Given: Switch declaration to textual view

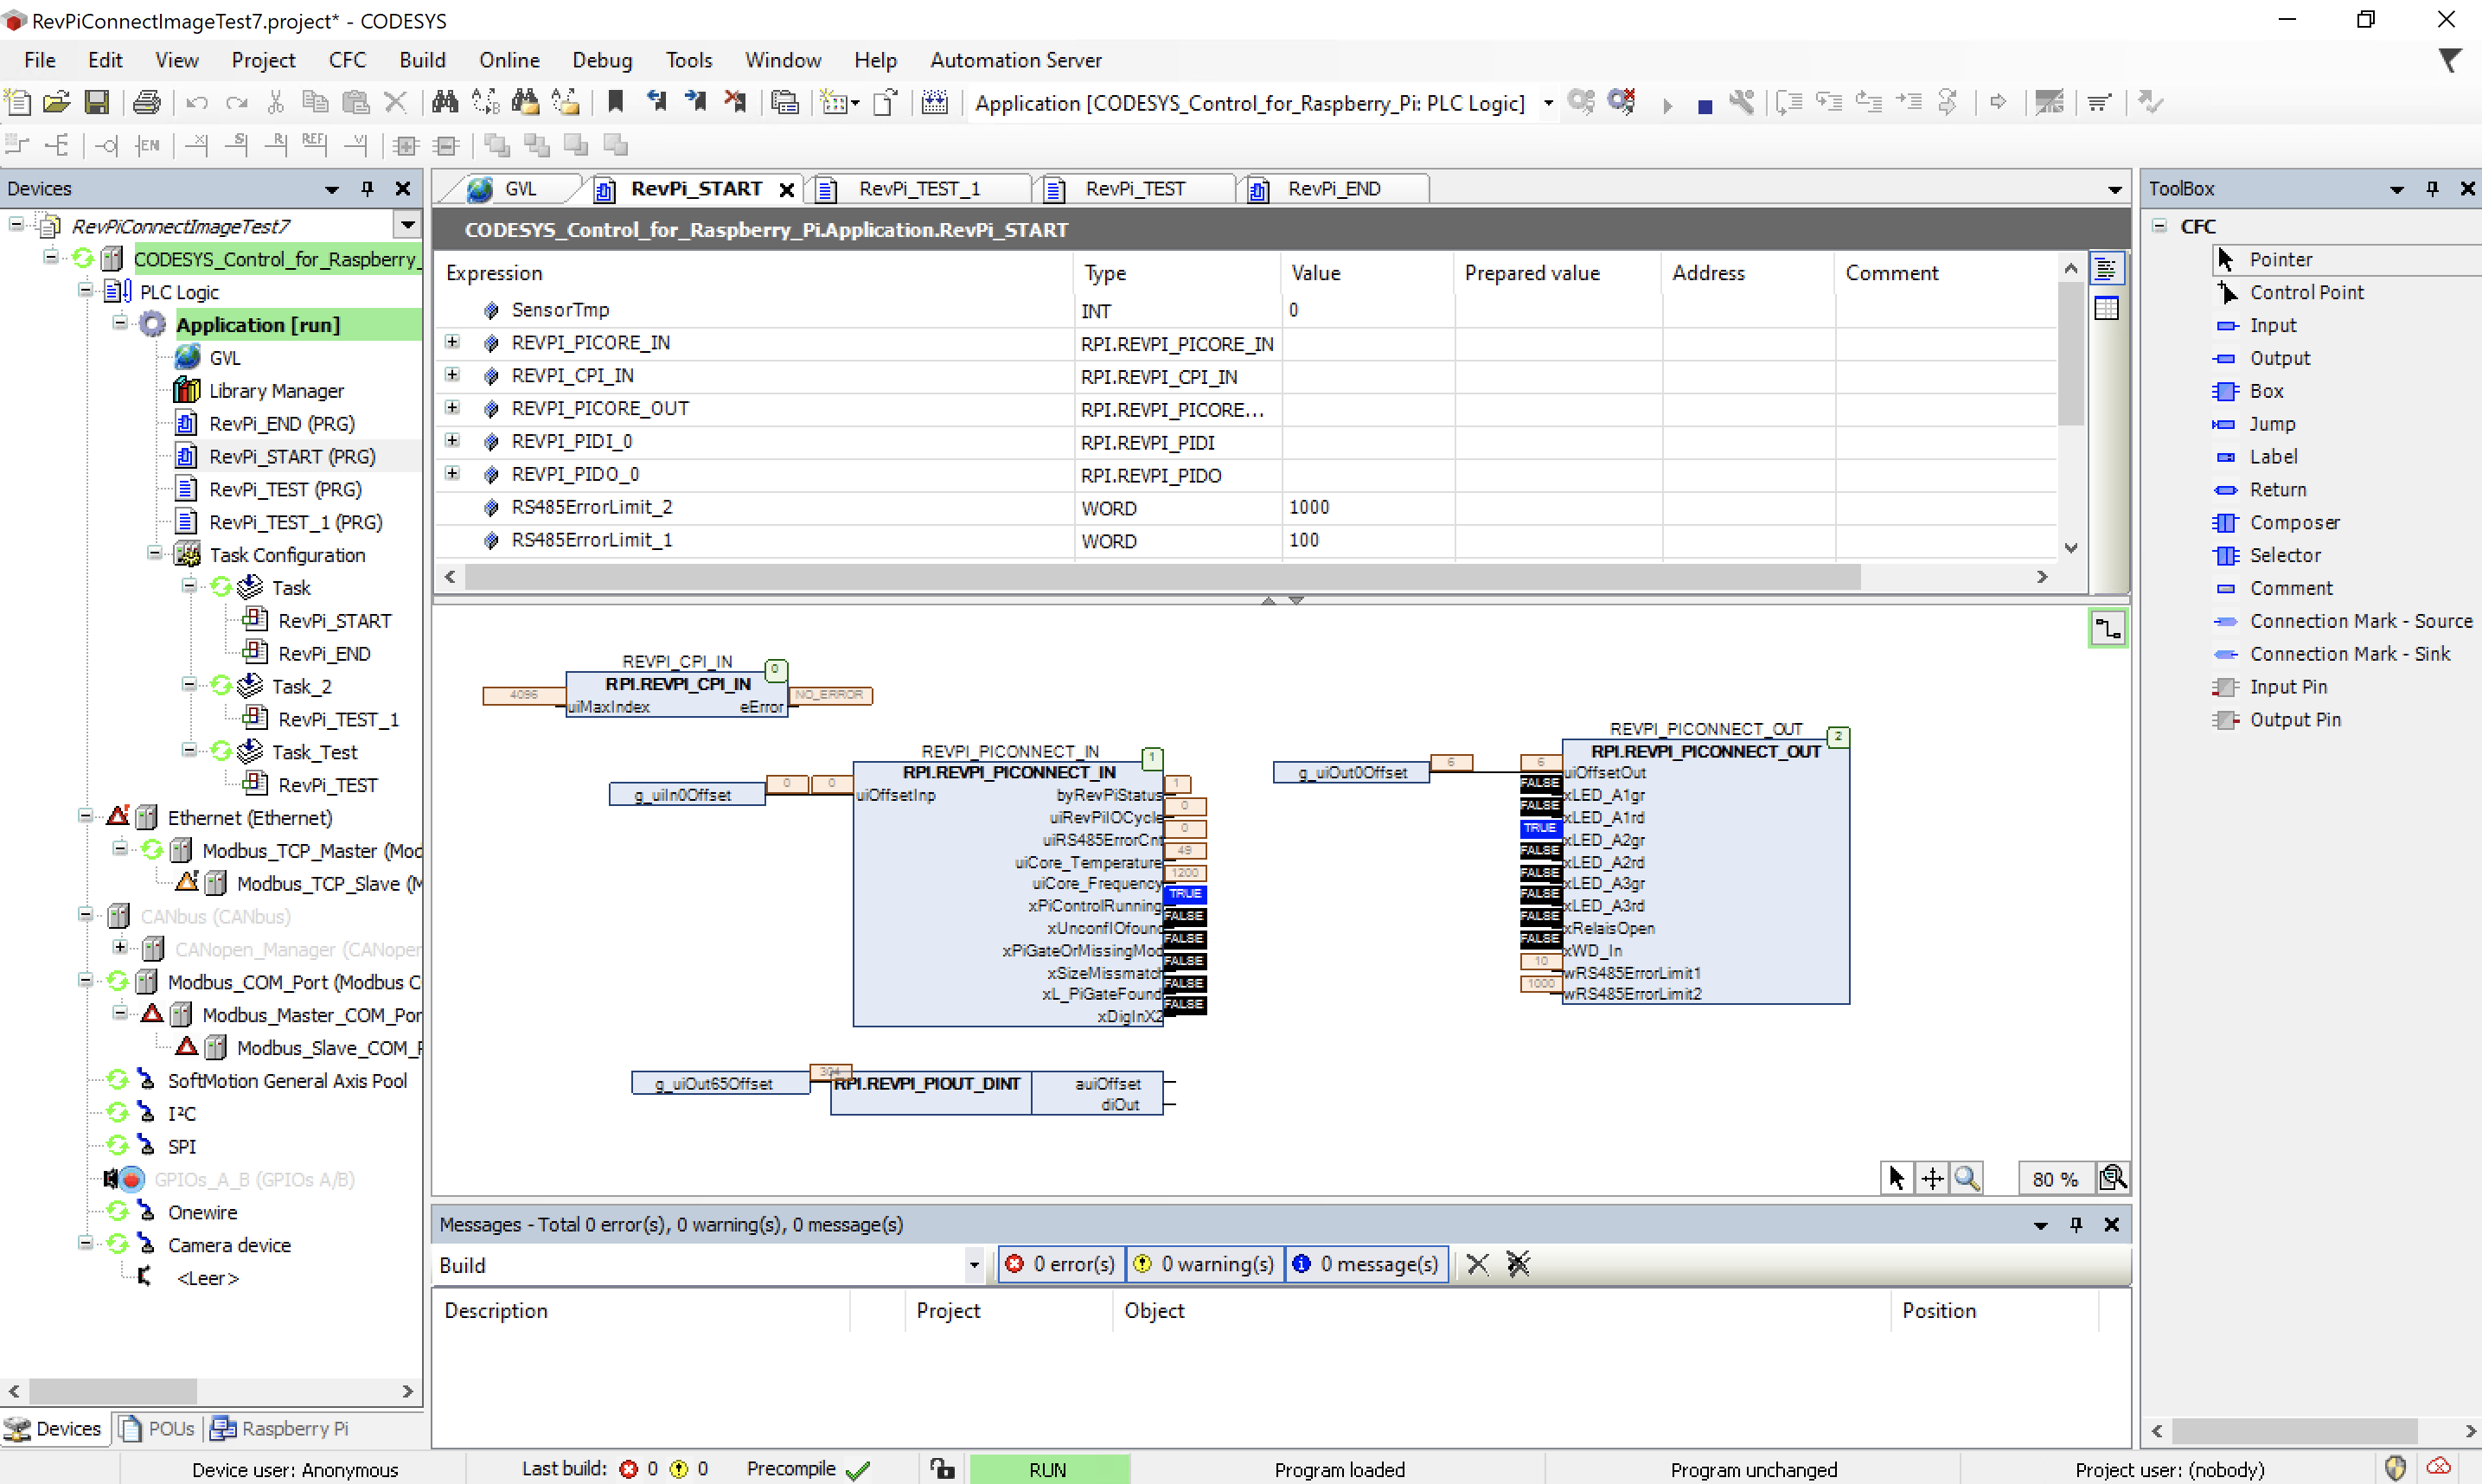Looking at the screenshot, I should point(2105,269).
